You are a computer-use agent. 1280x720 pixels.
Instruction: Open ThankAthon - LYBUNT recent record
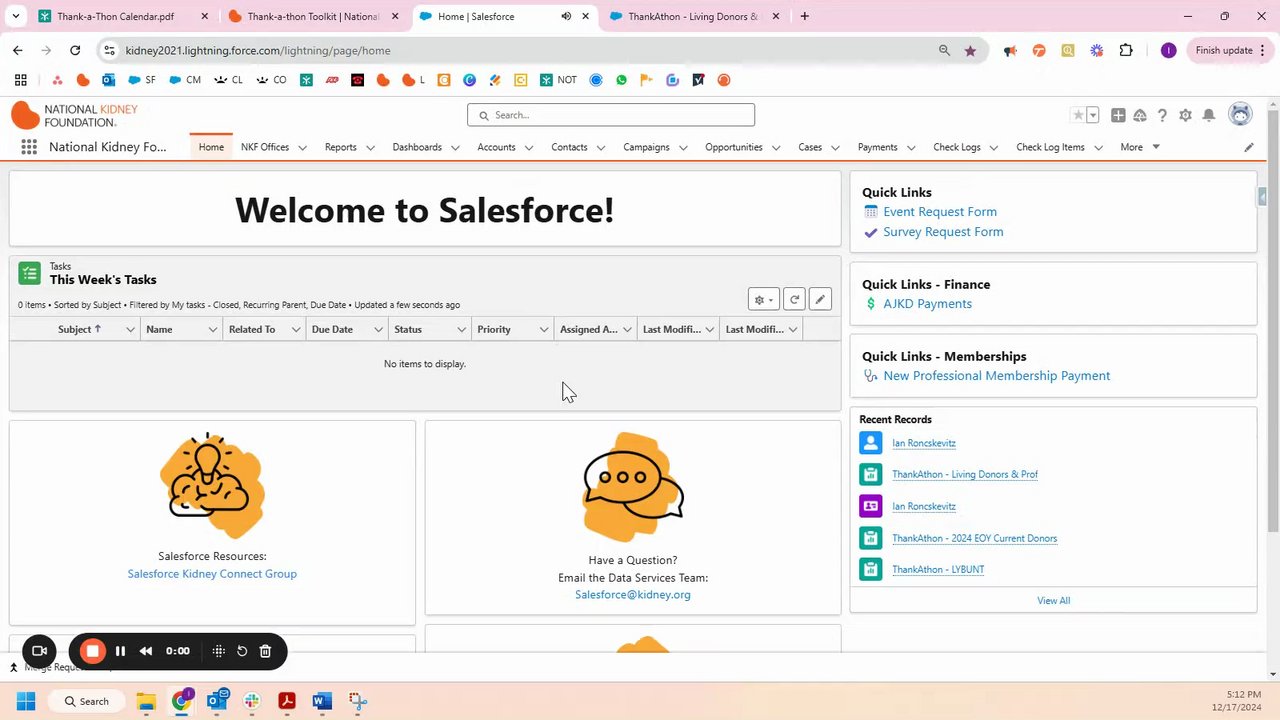pos(938,570)
